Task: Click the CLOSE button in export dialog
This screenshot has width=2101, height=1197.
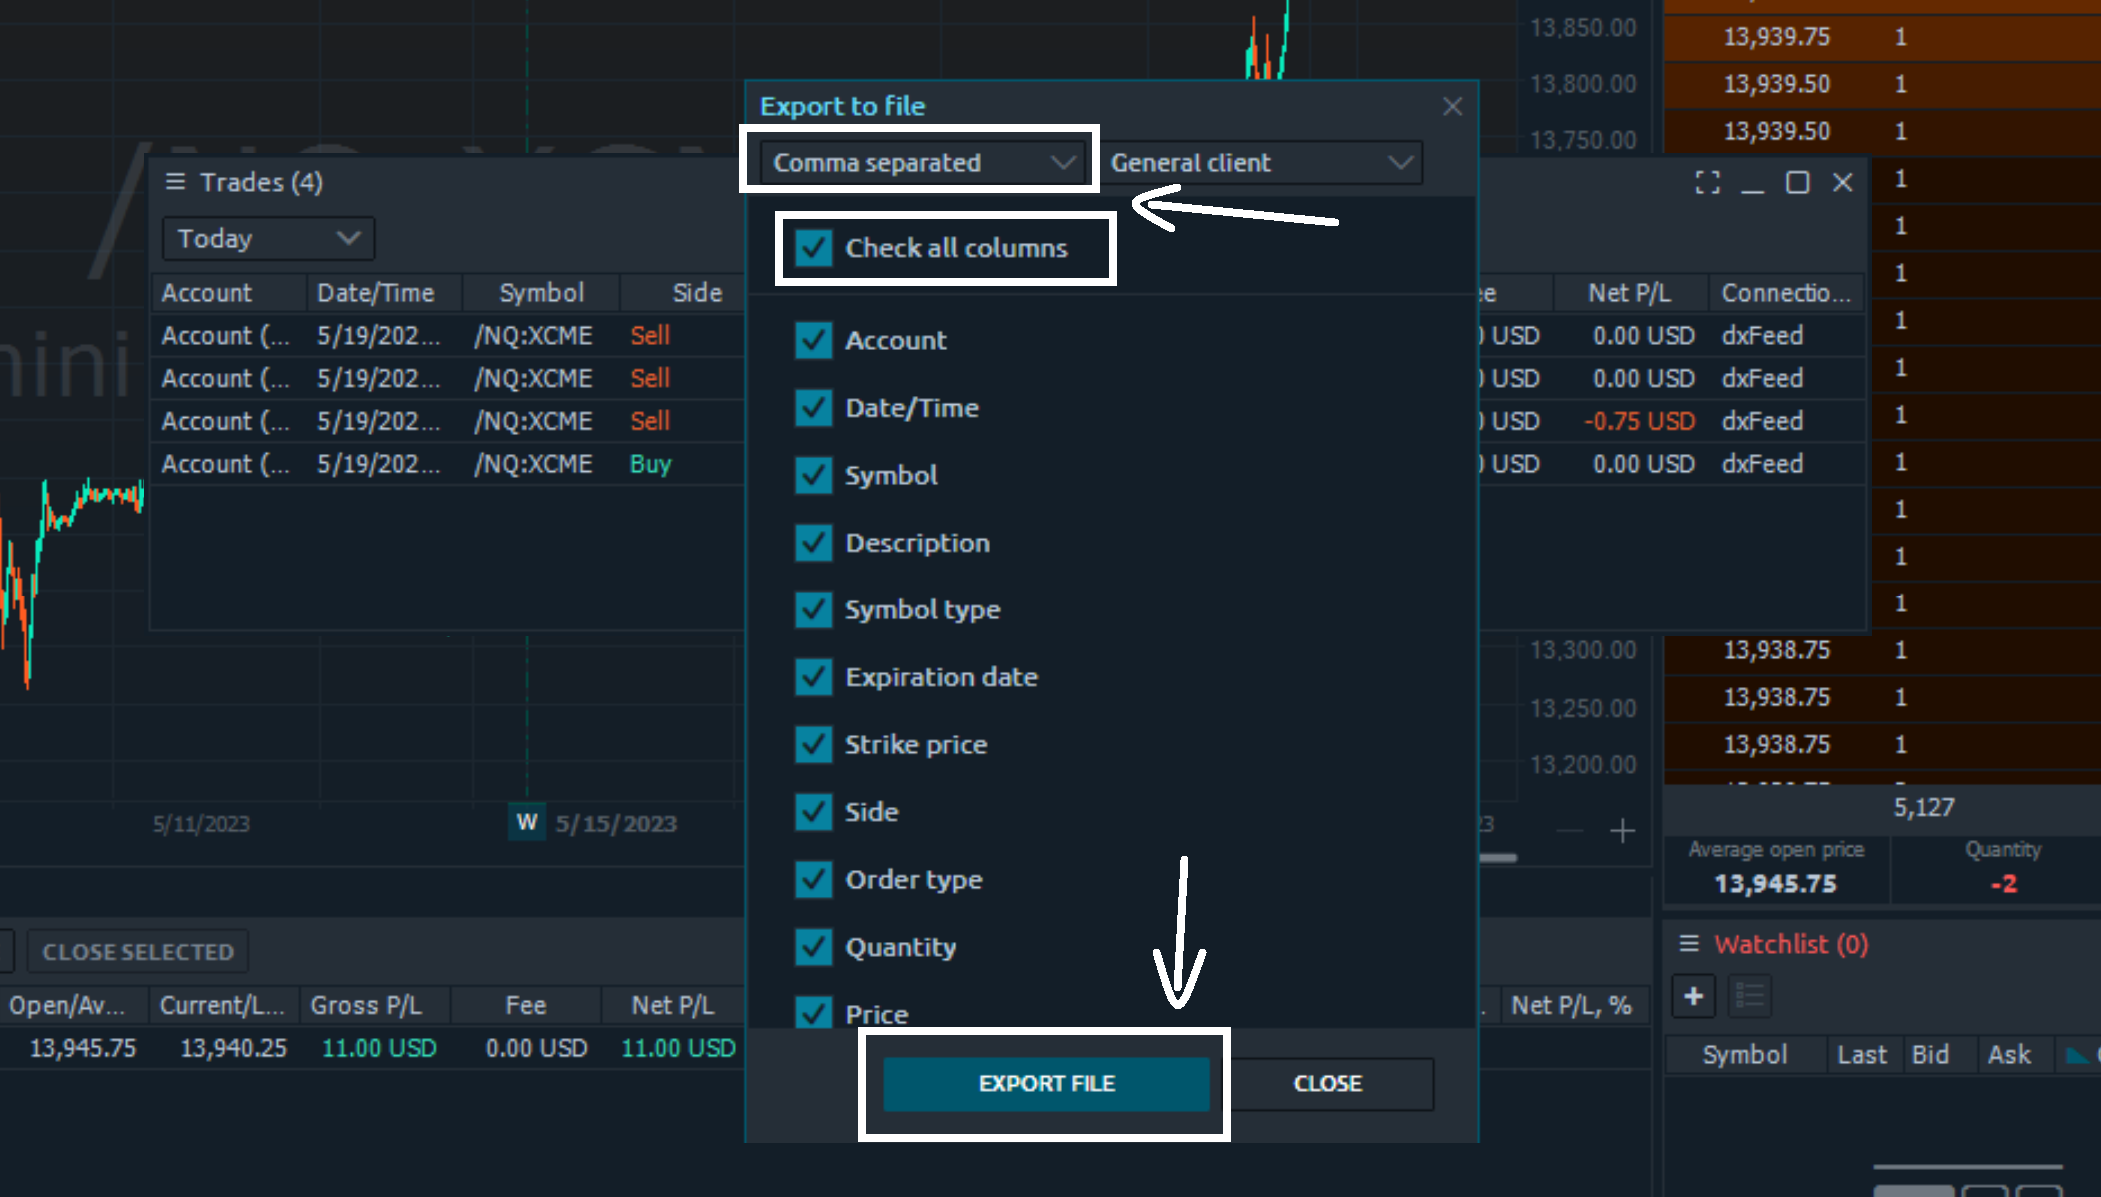Action: [1327, 1083]
